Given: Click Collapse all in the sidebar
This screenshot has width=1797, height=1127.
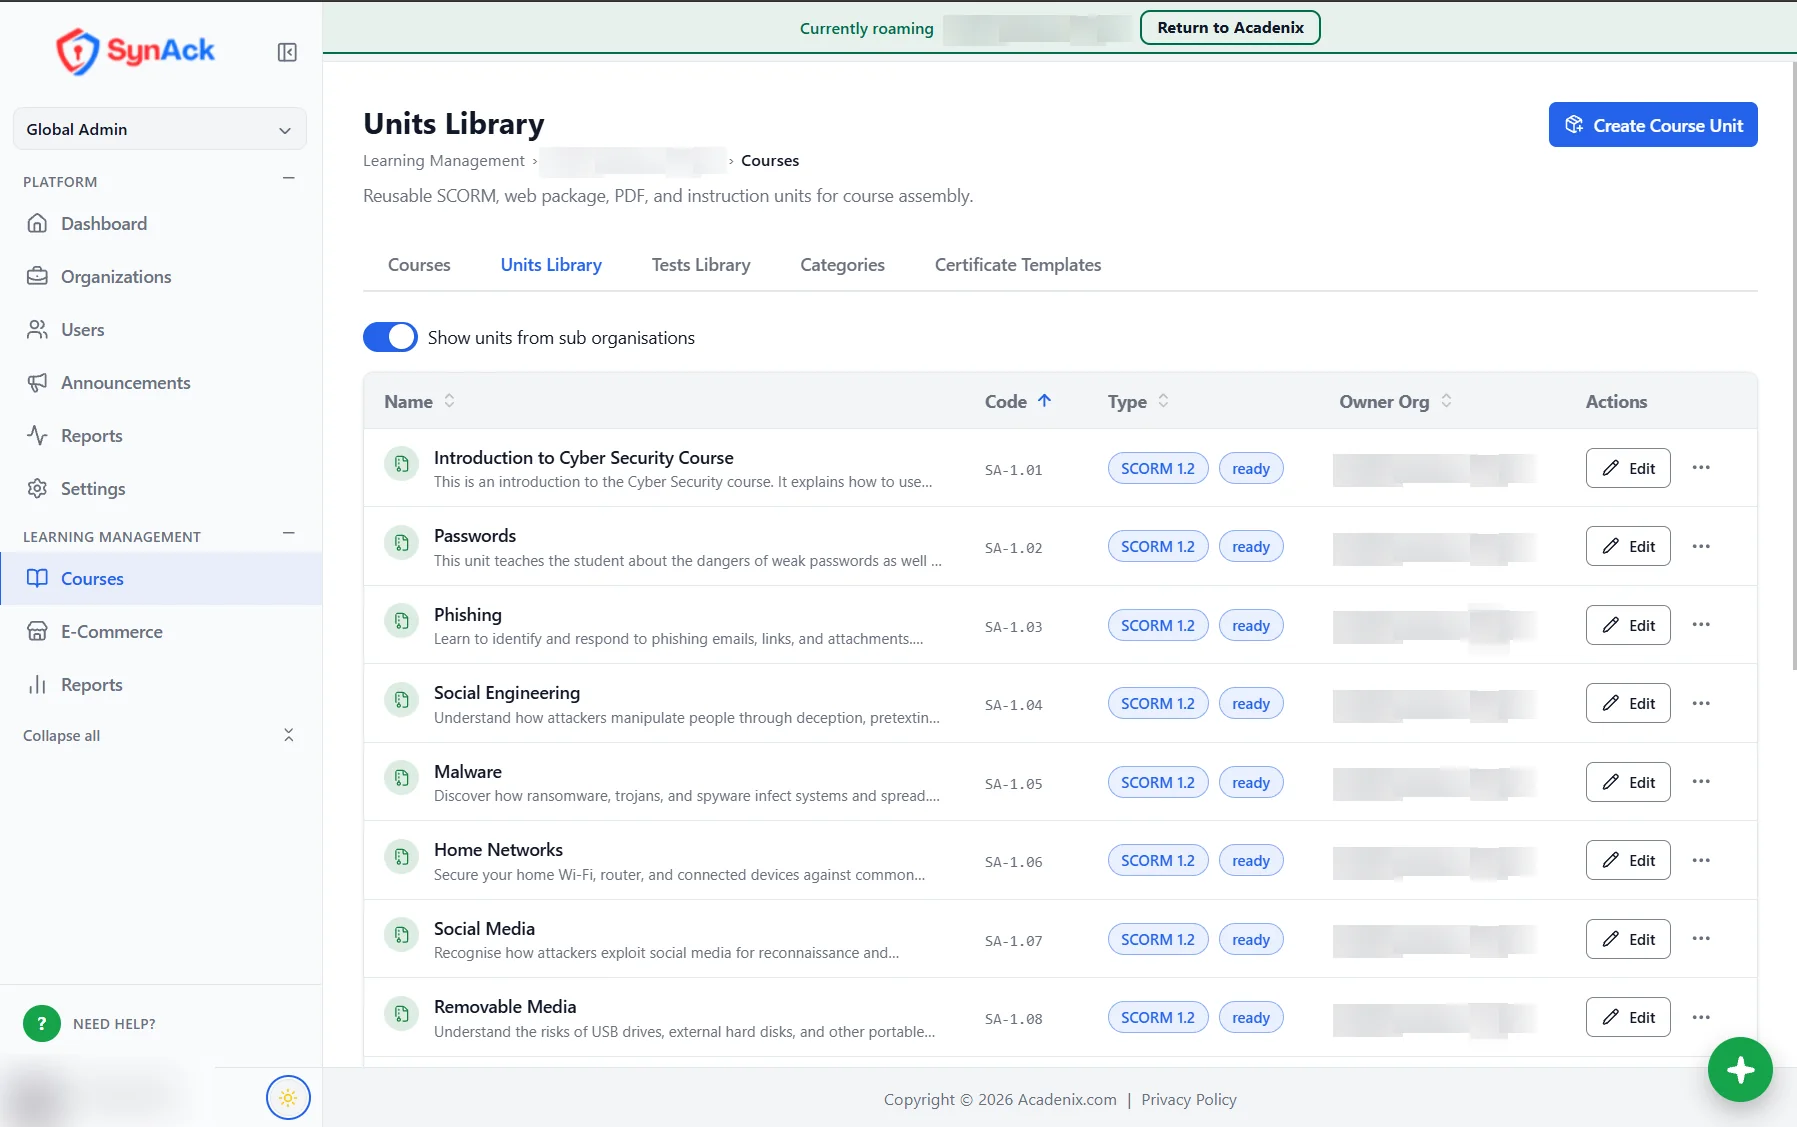Looking at the screenshot, I should tap(160, 735).
